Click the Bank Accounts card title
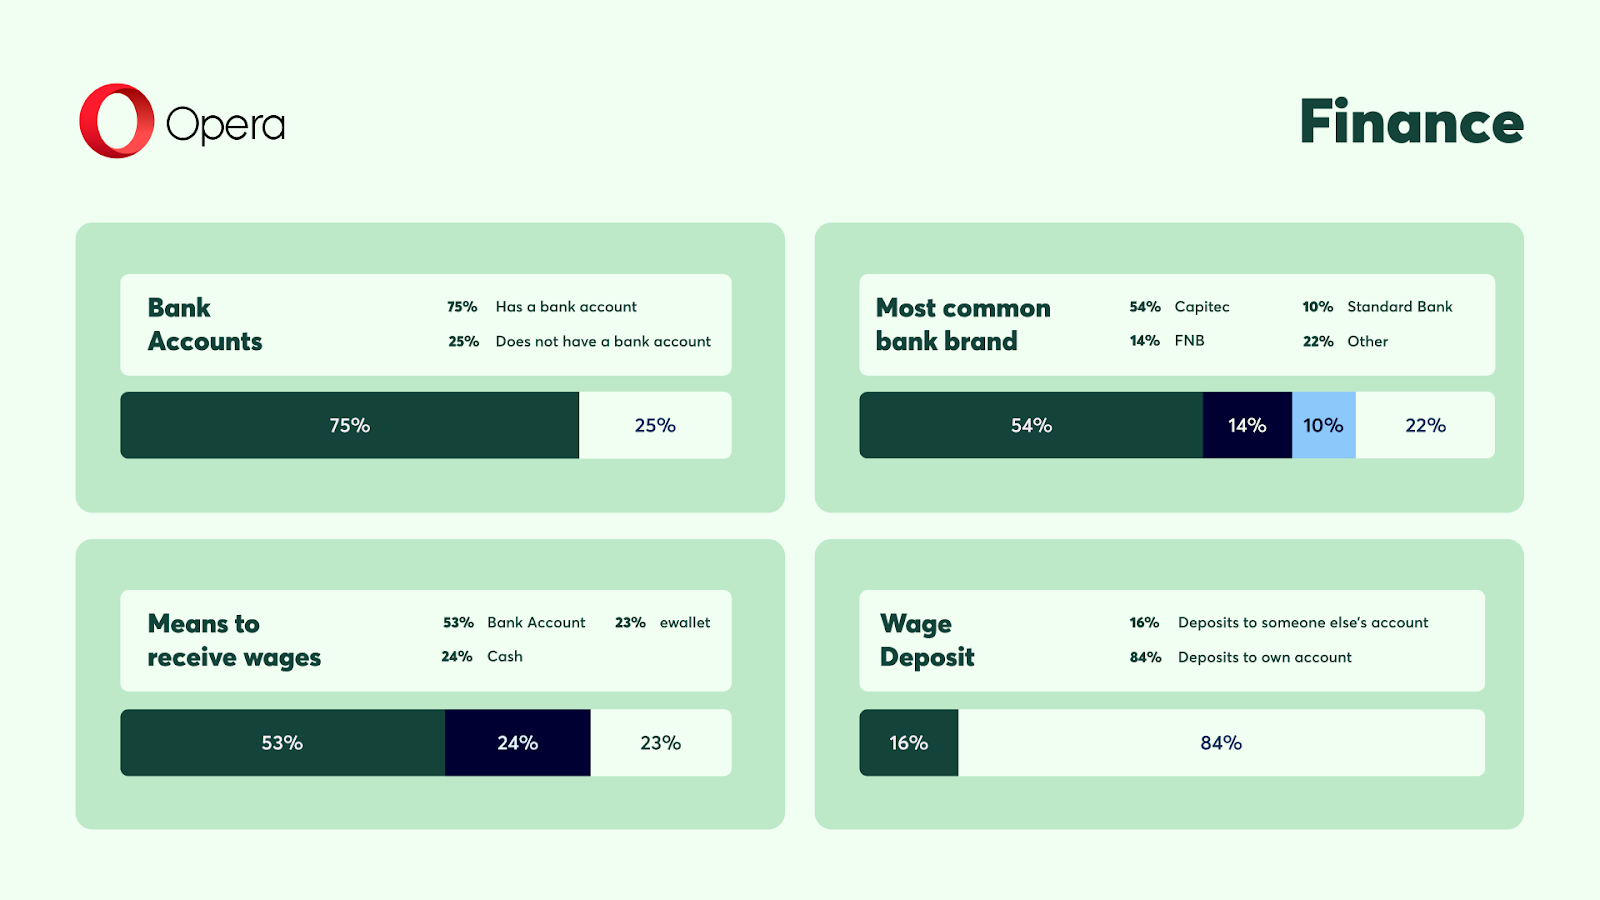1600x900 pixels. pyautogui.click(x=205, y=324)
